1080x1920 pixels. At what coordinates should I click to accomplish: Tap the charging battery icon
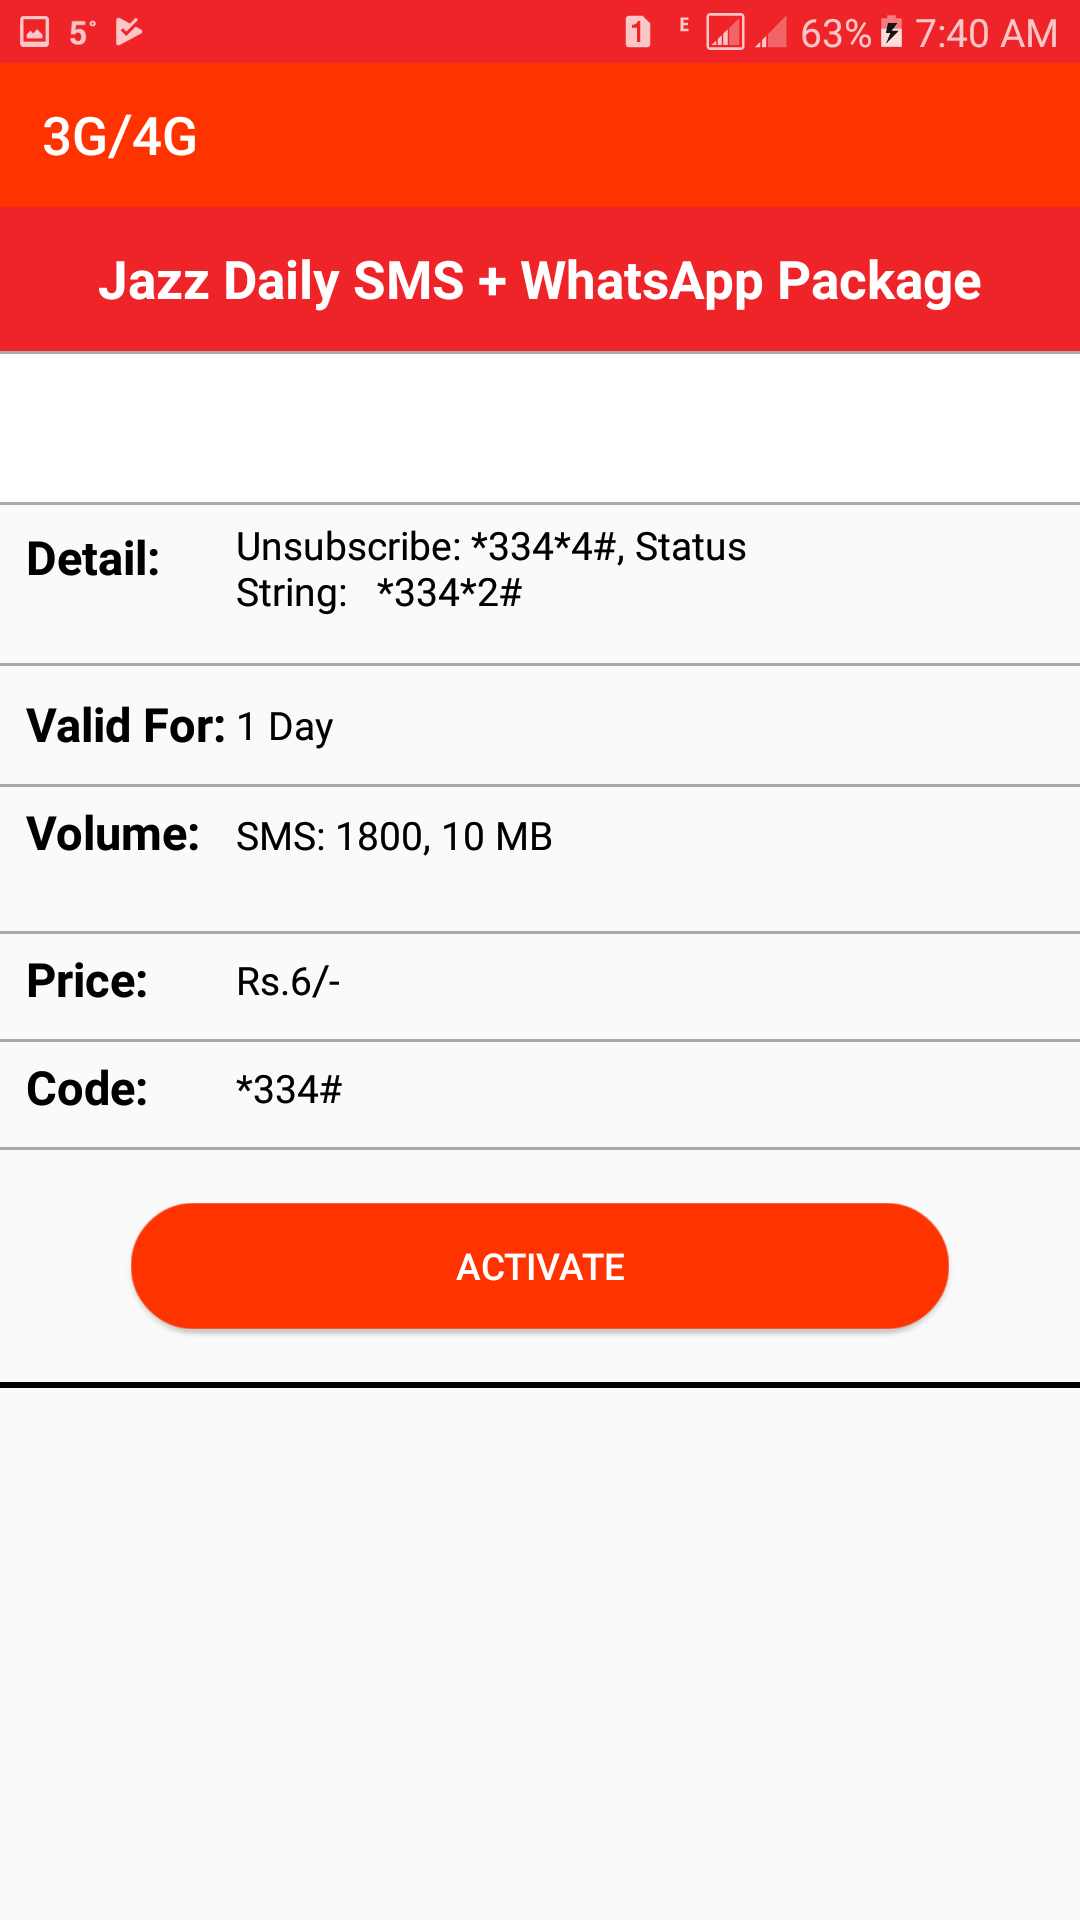pyautogui.click(x=892, y=33)
